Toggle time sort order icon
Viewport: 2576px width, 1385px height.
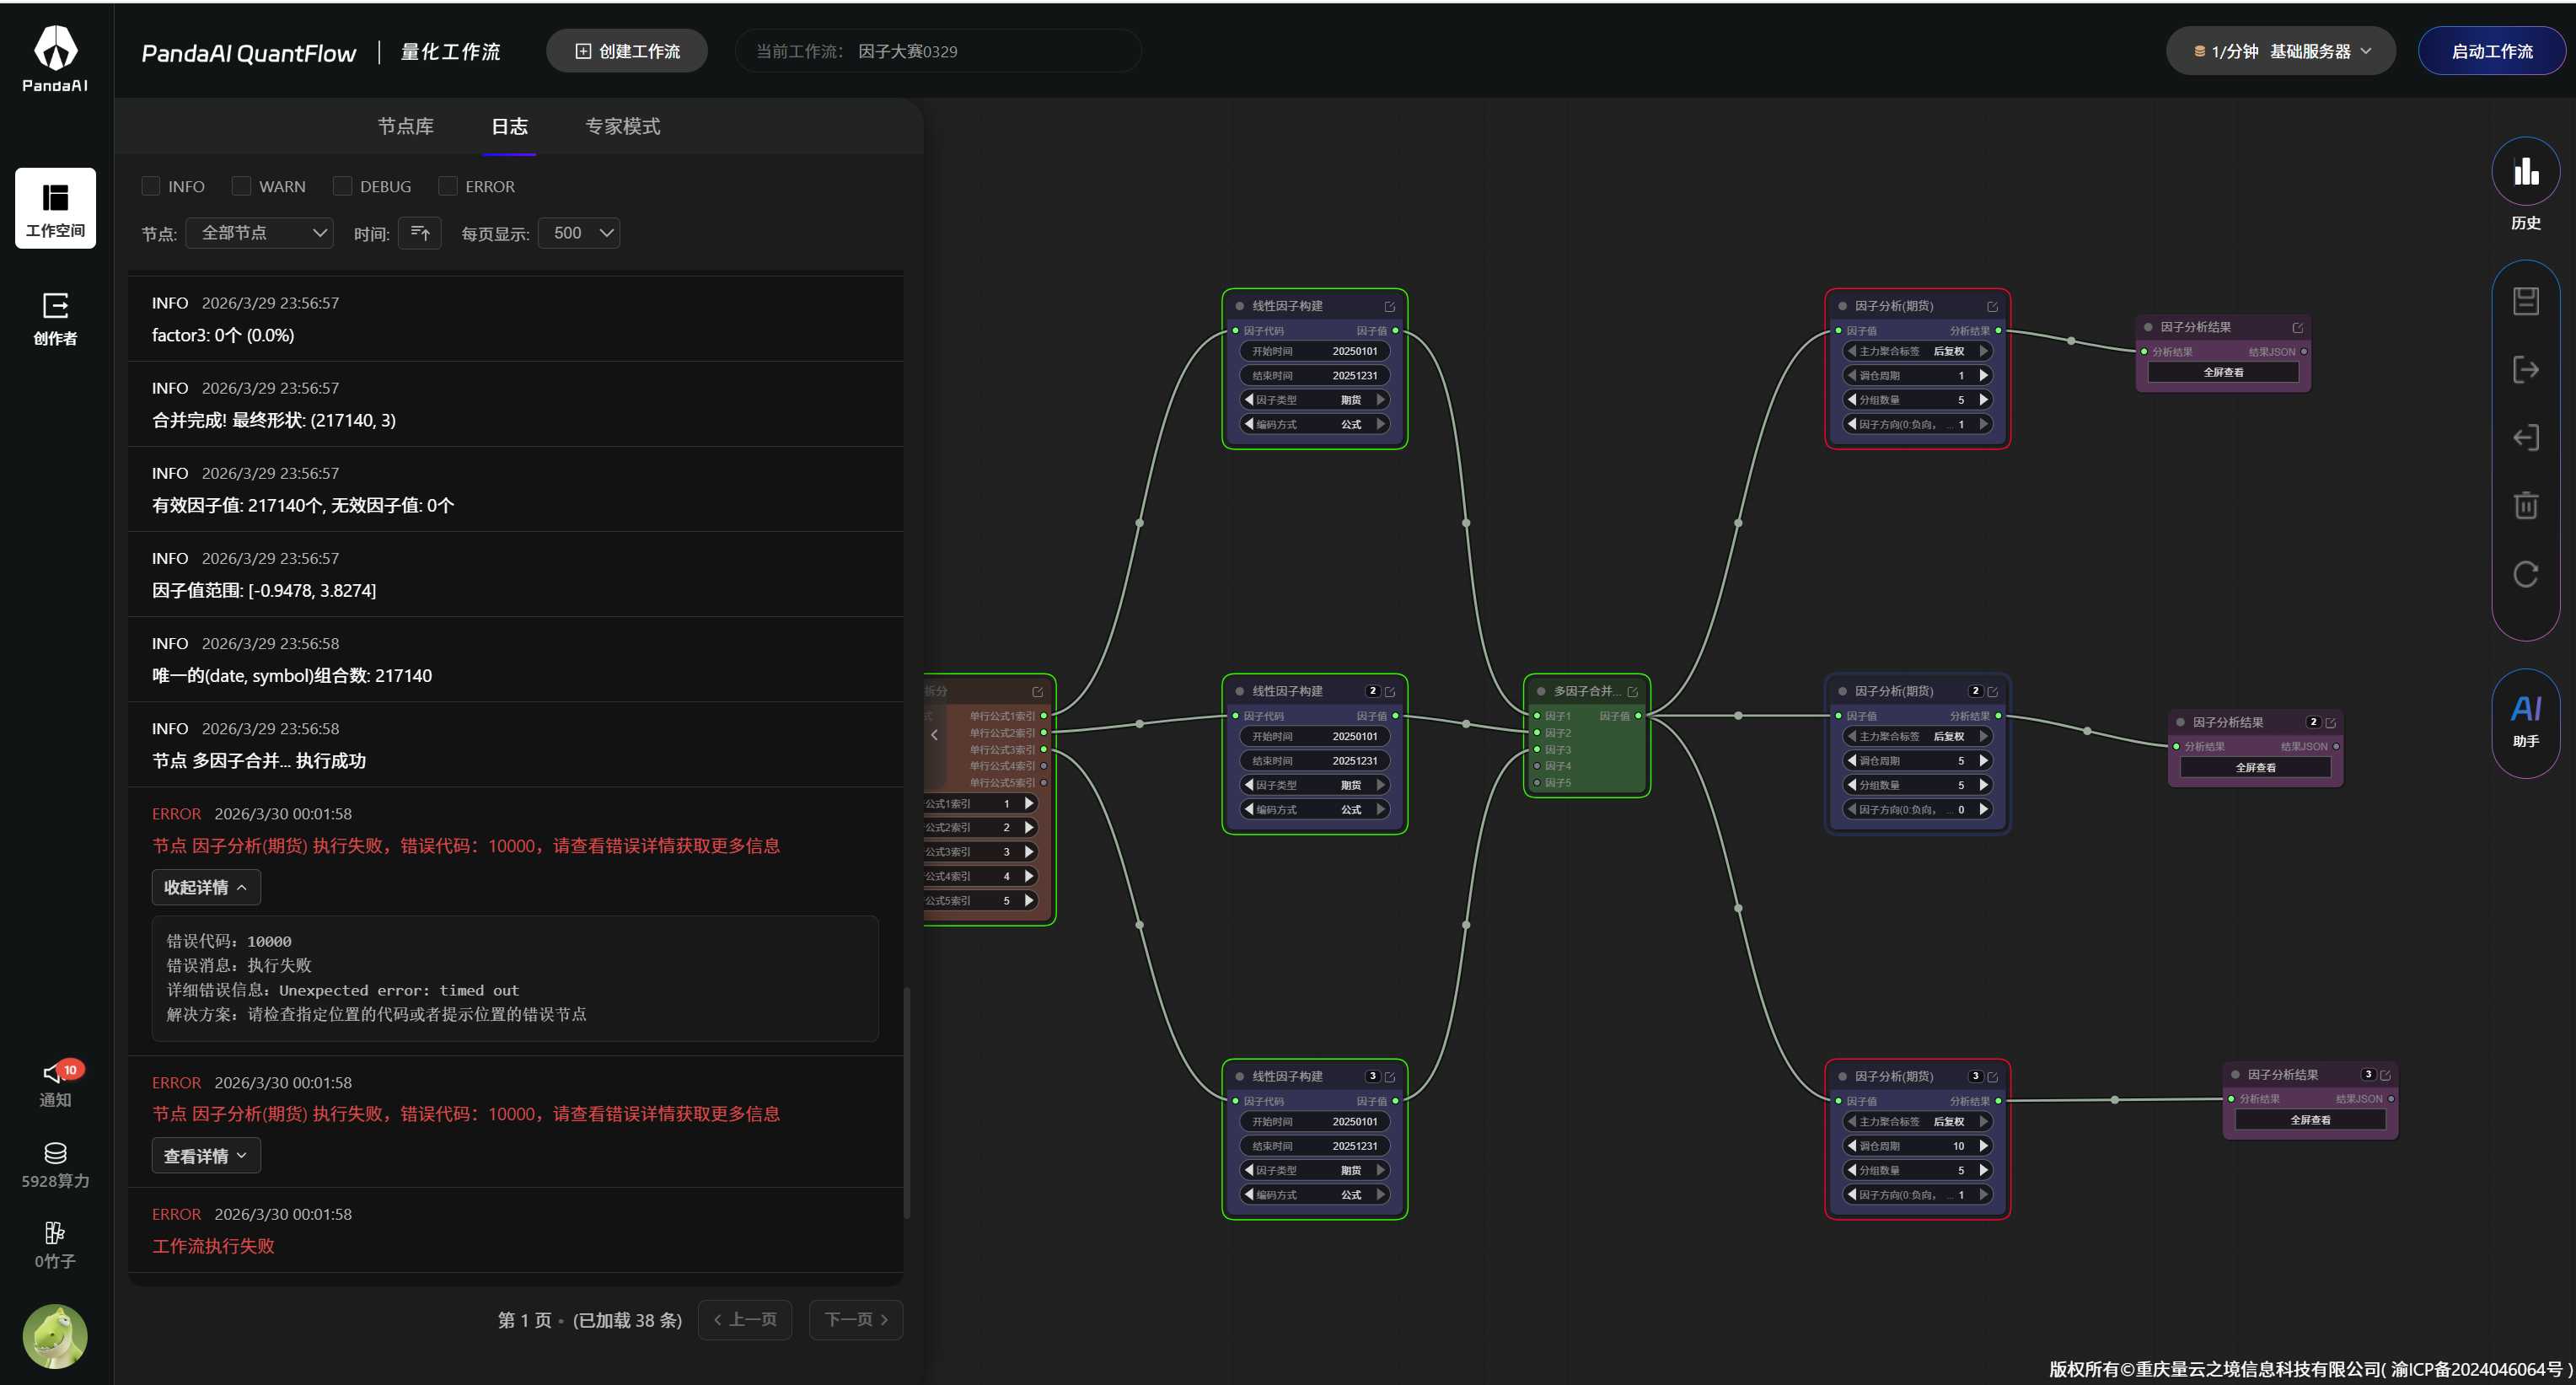click(420, 233)
